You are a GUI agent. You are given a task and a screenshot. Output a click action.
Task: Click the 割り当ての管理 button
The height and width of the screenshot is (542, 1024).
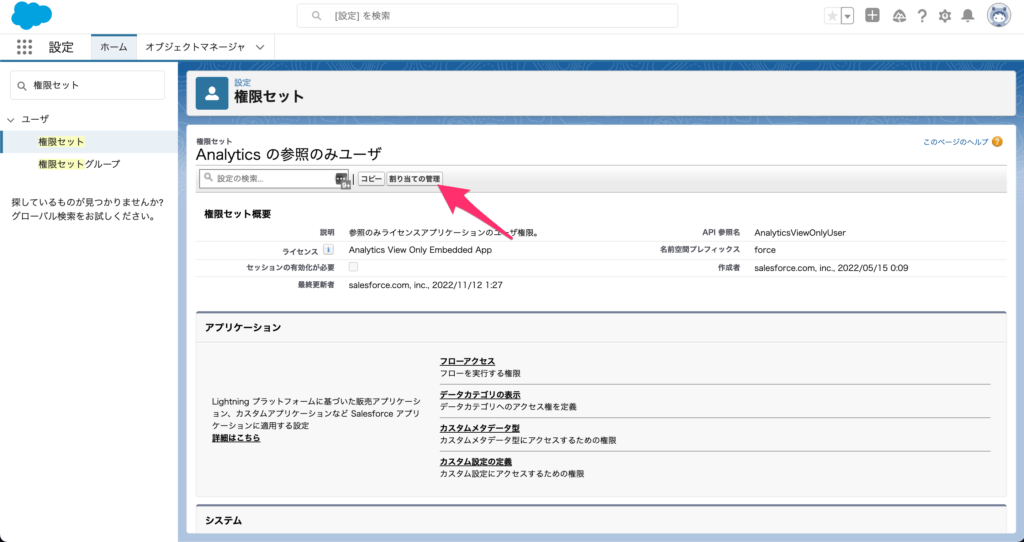point(414,179)
